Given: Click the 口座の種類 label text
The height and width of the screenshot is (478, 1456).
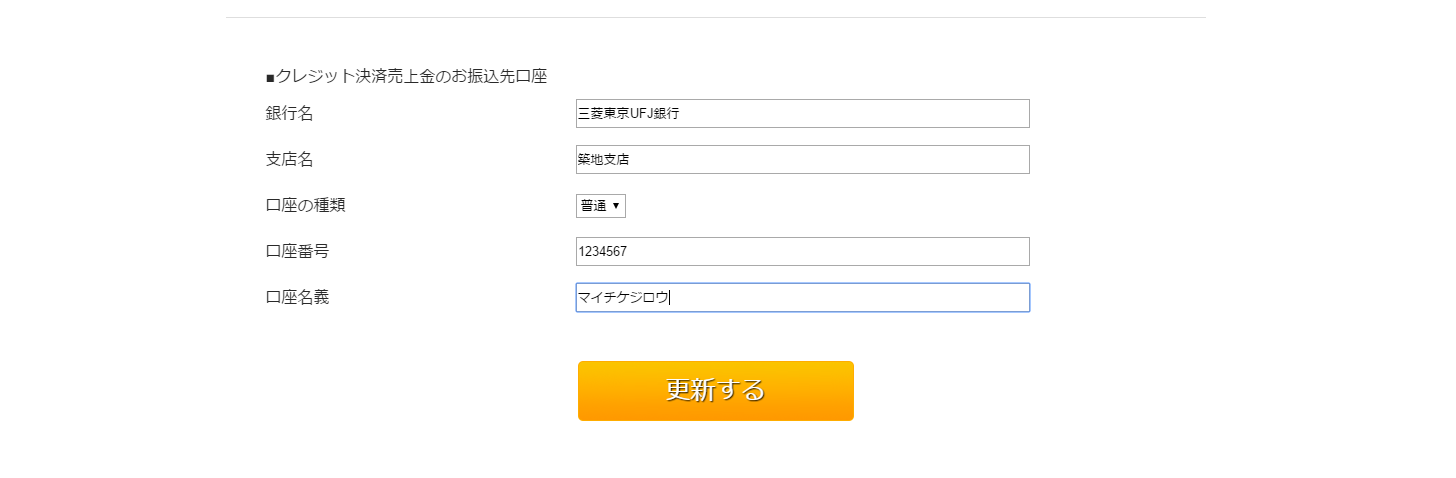Looking at the screenshot, I should point(305,206).
